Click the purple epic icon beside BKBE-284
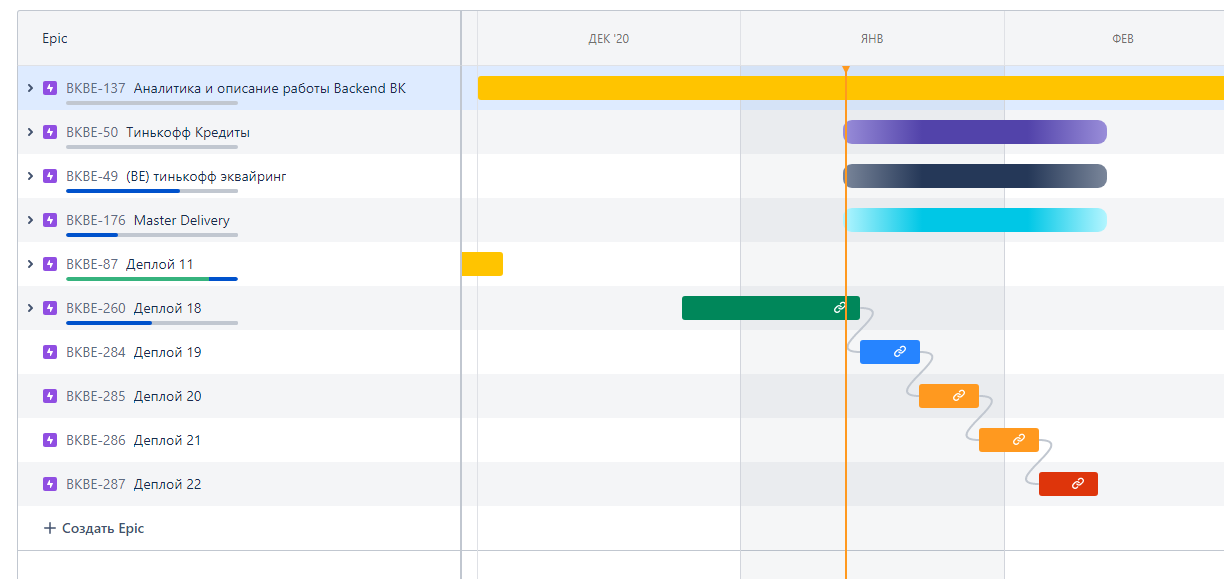This screenshot has width=1224, height=579. coord(50,352)
